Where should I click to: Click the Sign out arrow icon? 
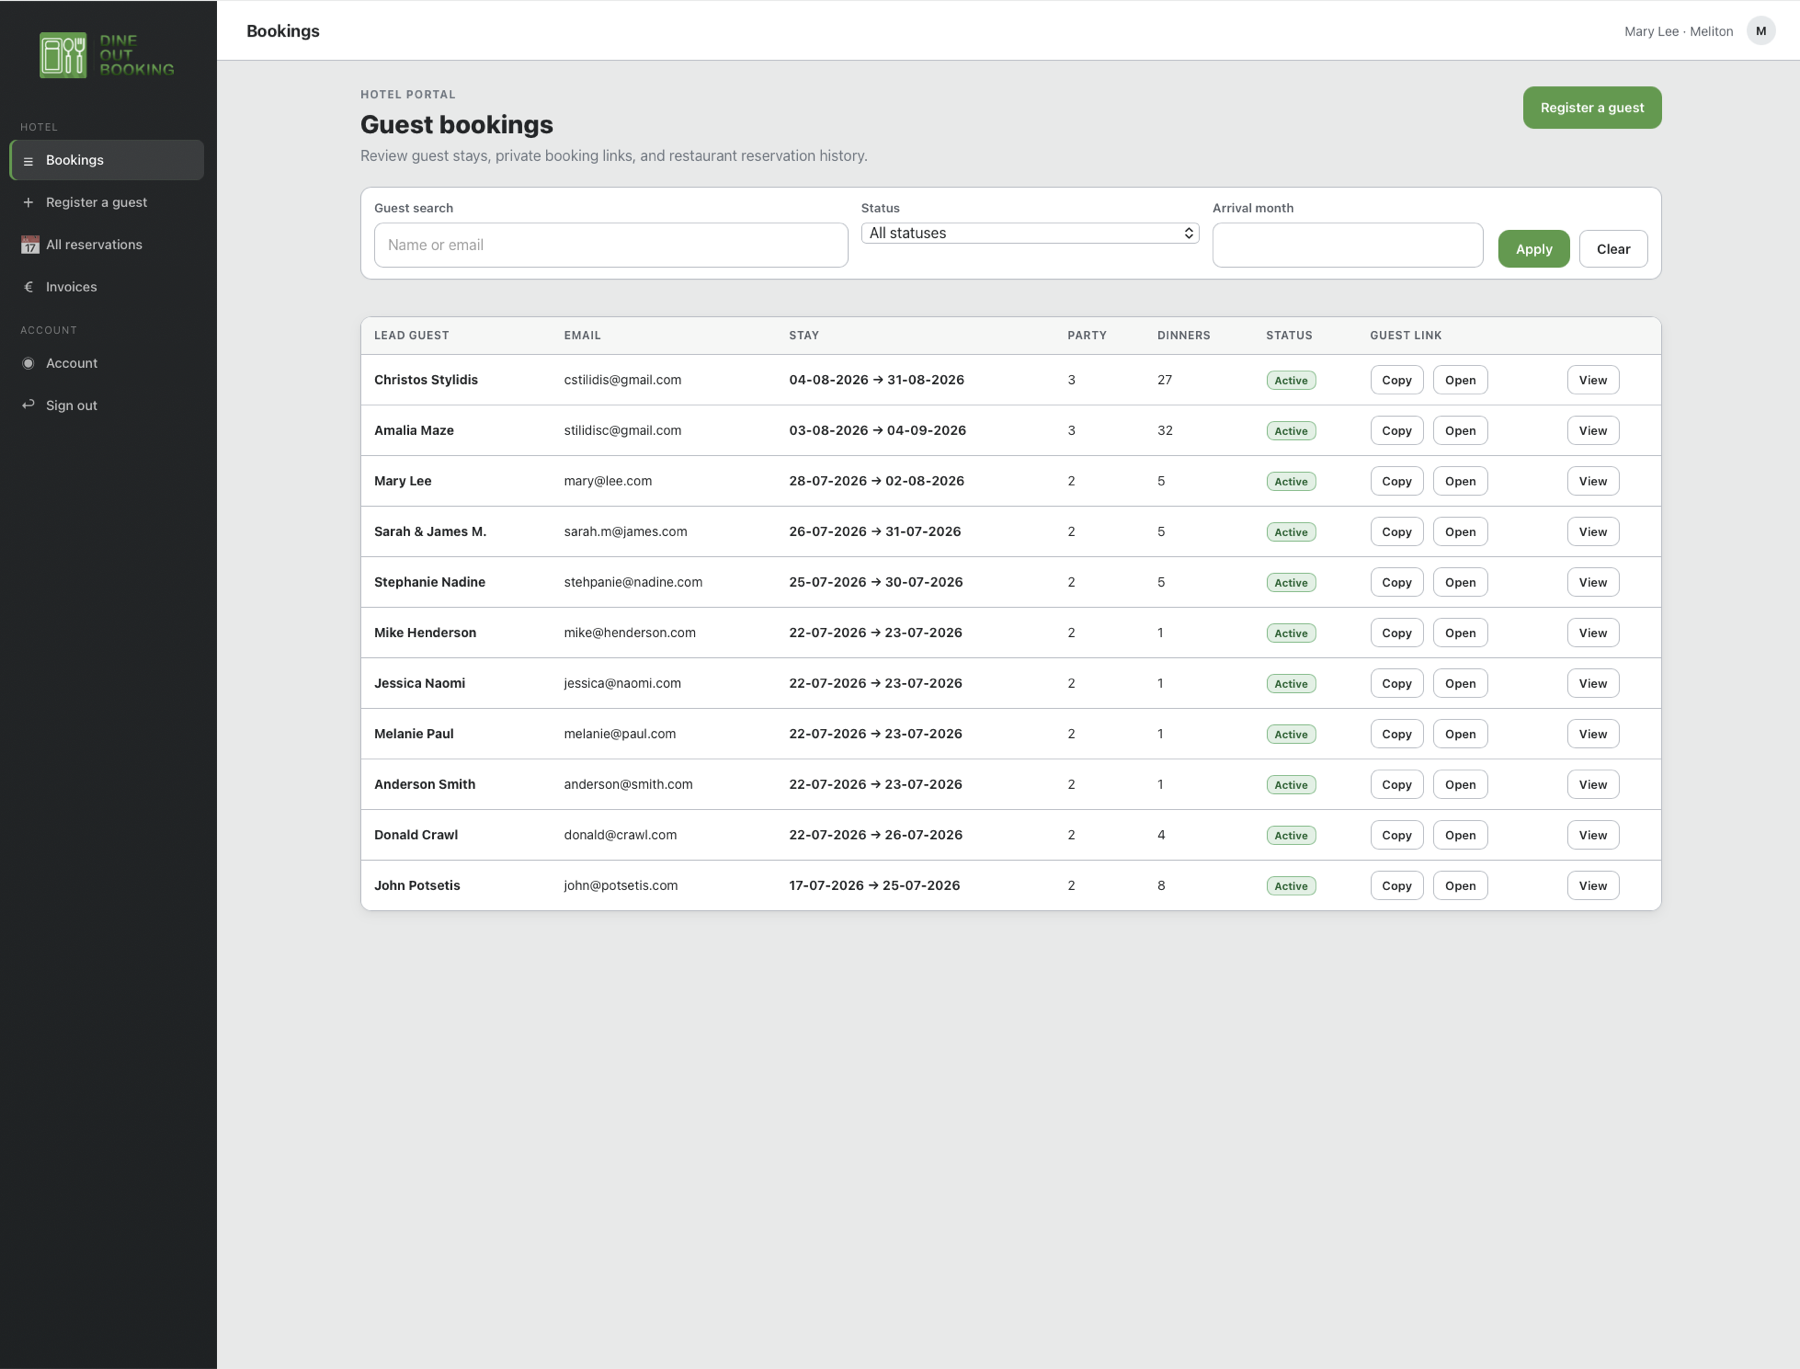[x=28, y=405]
